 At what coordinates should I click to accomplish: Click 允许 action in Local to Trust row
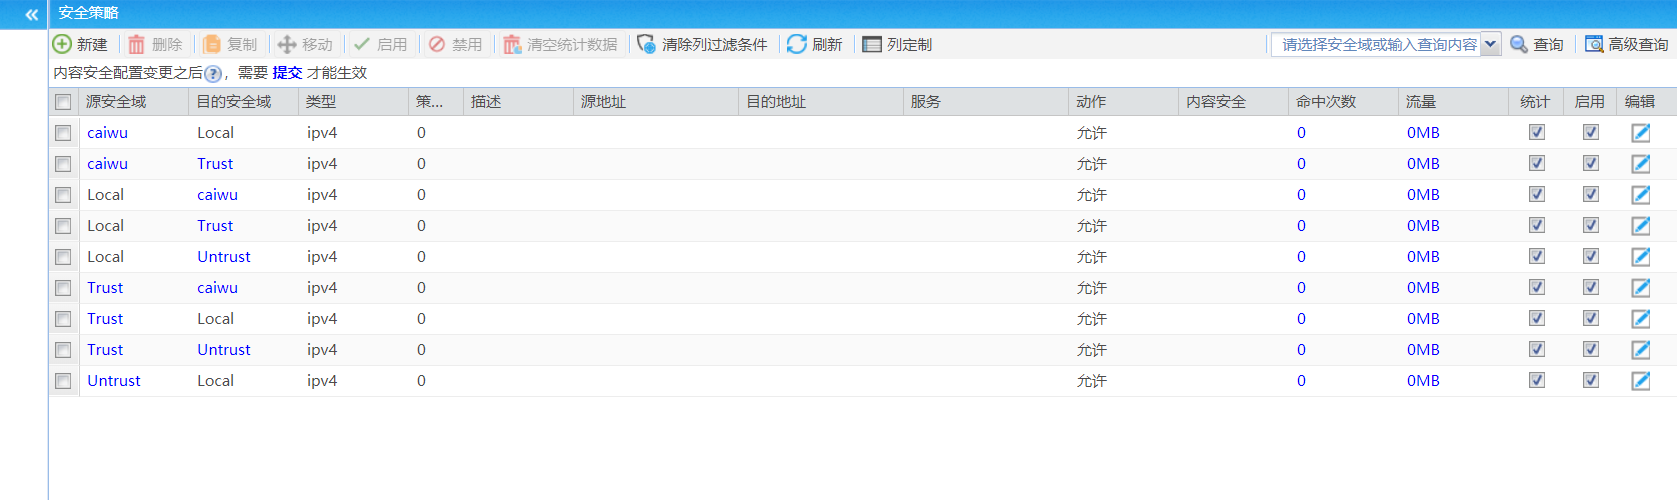pos(1091,226)
